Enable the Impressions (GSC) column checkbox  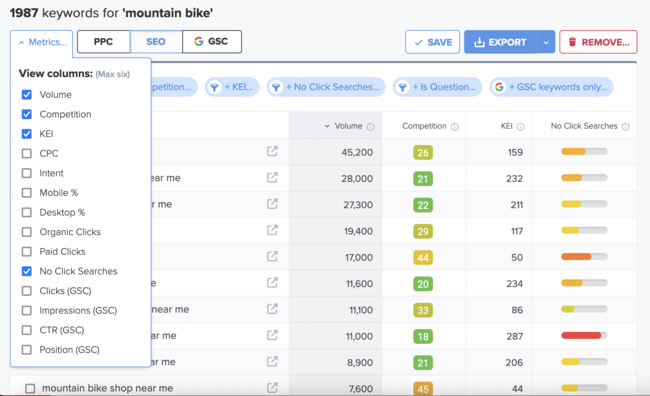pos(27,310)
